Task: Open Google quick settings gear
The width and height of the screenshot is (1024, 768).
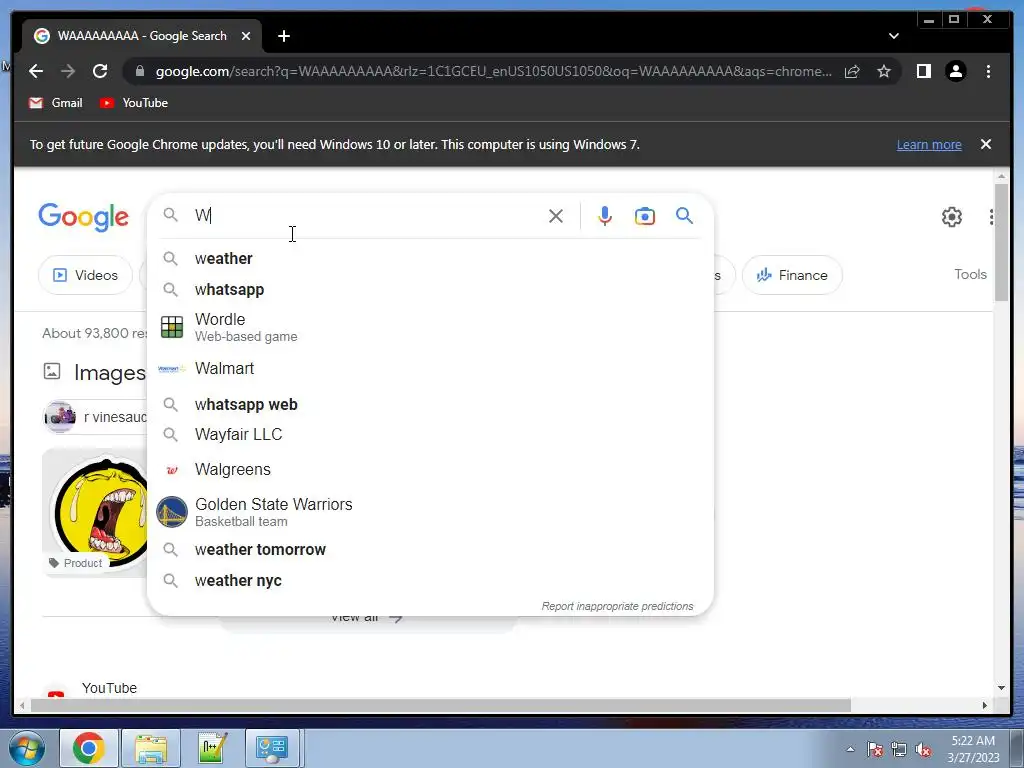Action: (952, 216)
